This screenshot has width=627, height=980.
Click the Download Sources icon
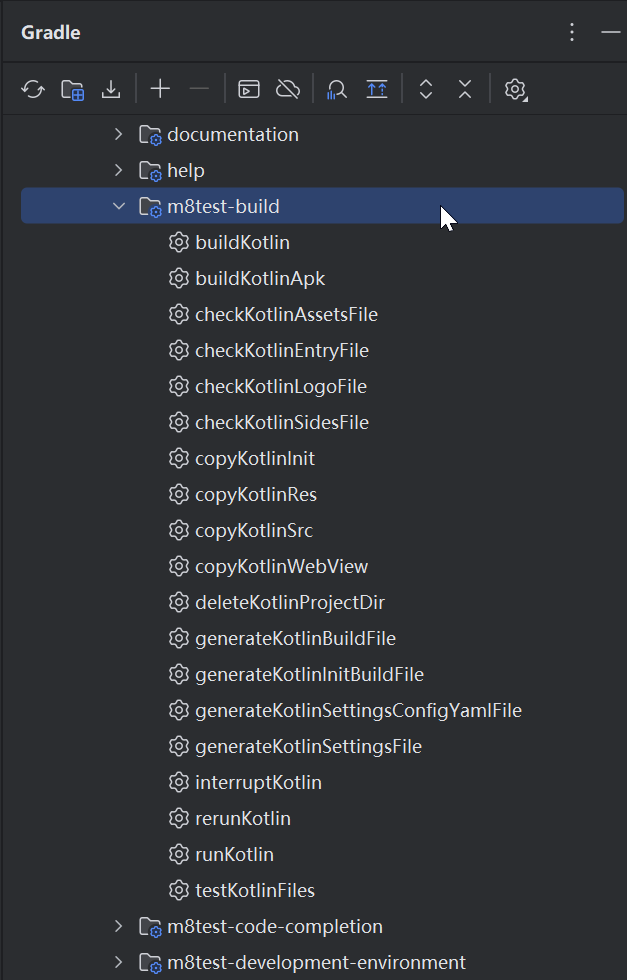click(111, 90)
